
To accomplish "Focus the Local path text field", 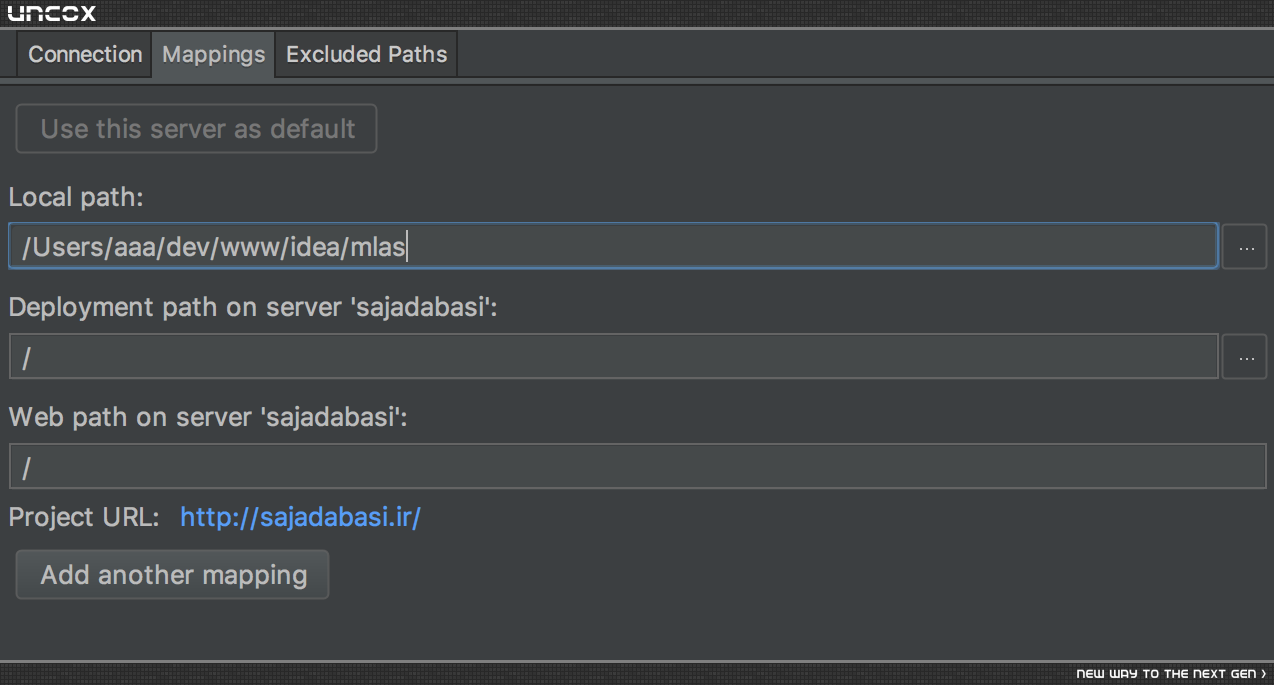I will coord(613,246).
